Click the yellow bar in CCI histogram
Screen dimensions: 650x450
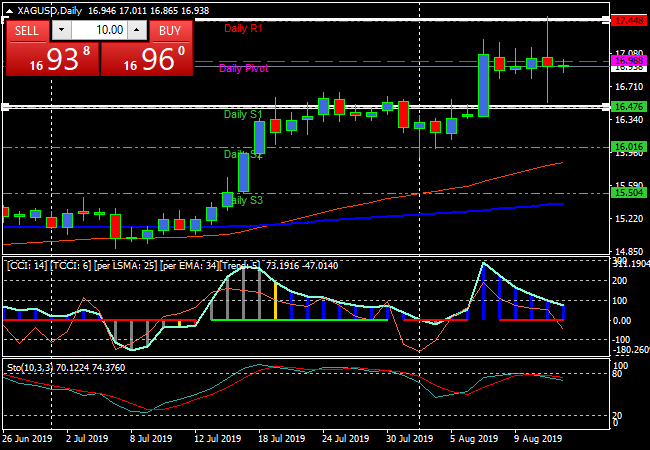[x=275, y=299]
